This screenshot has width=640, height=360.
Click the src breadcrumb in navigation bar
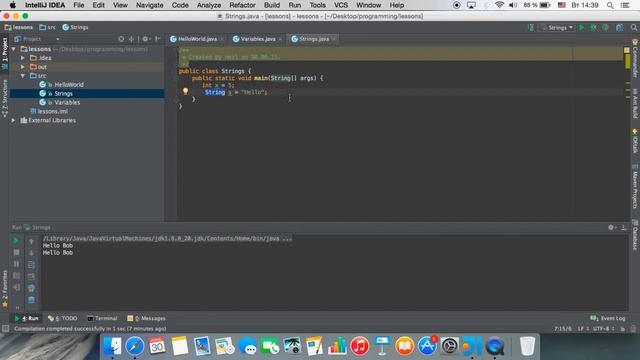pos(47,27)
